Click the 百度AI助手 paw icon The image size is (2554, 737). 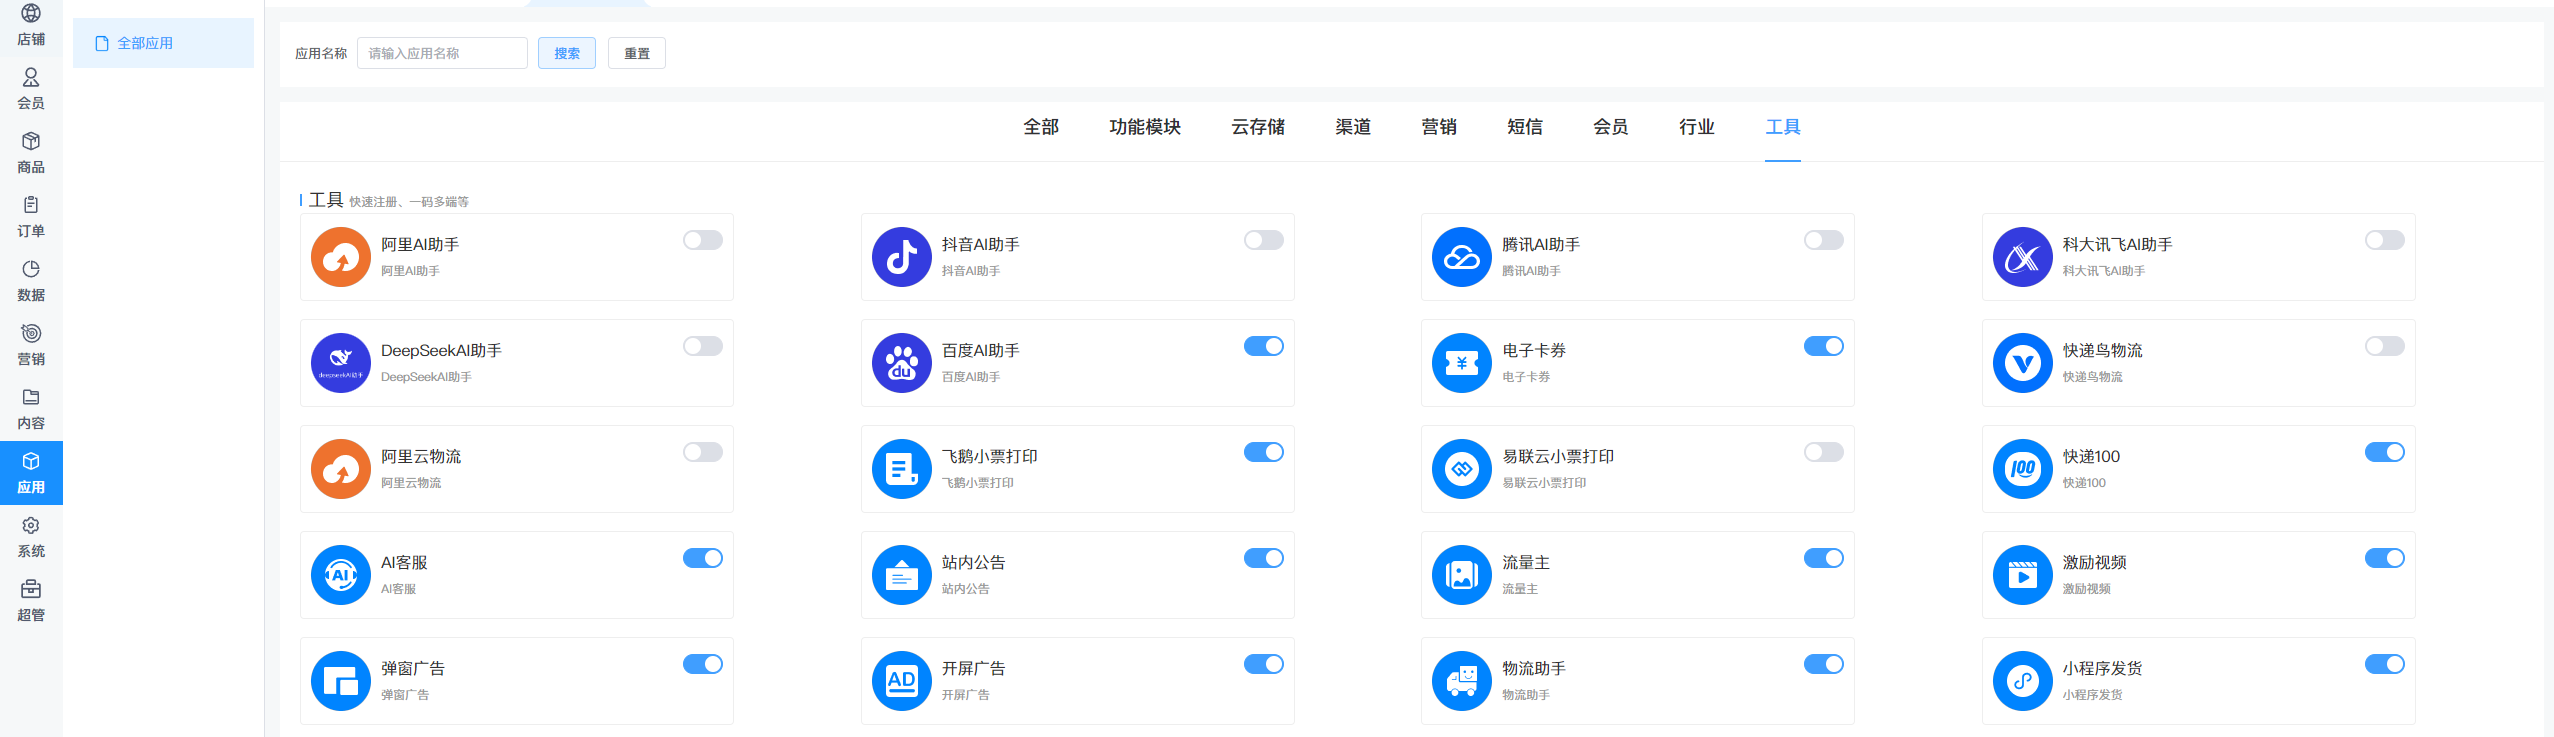902,363
